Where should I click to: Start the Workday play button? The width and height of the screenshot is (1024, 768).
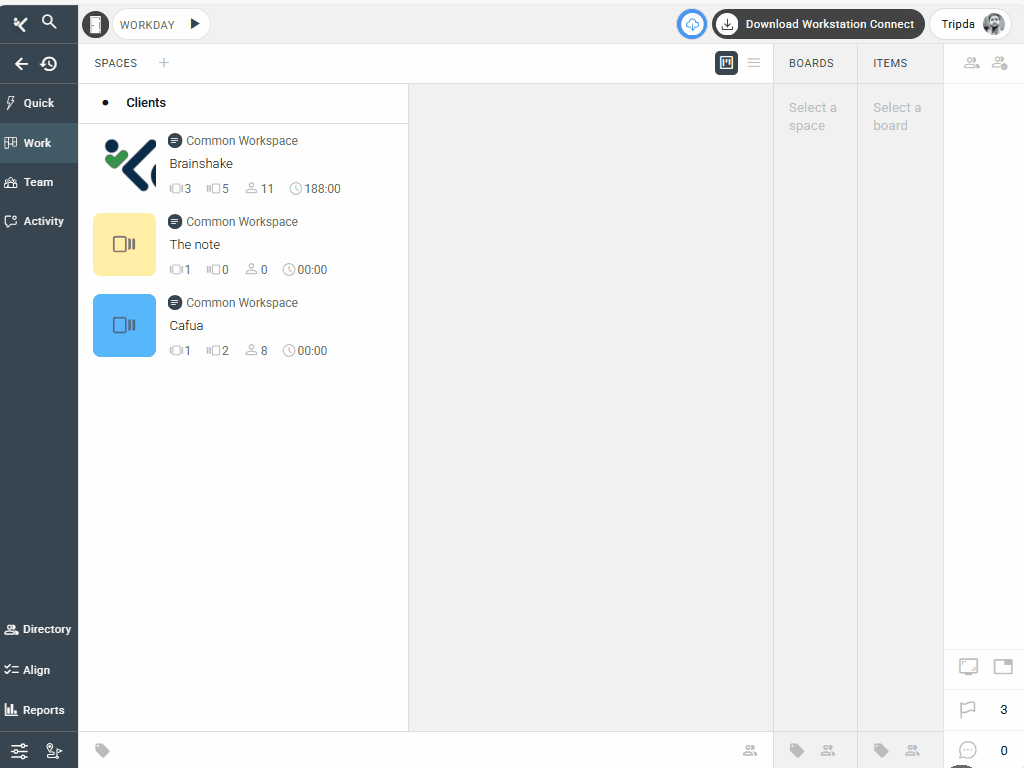point(195,24)
